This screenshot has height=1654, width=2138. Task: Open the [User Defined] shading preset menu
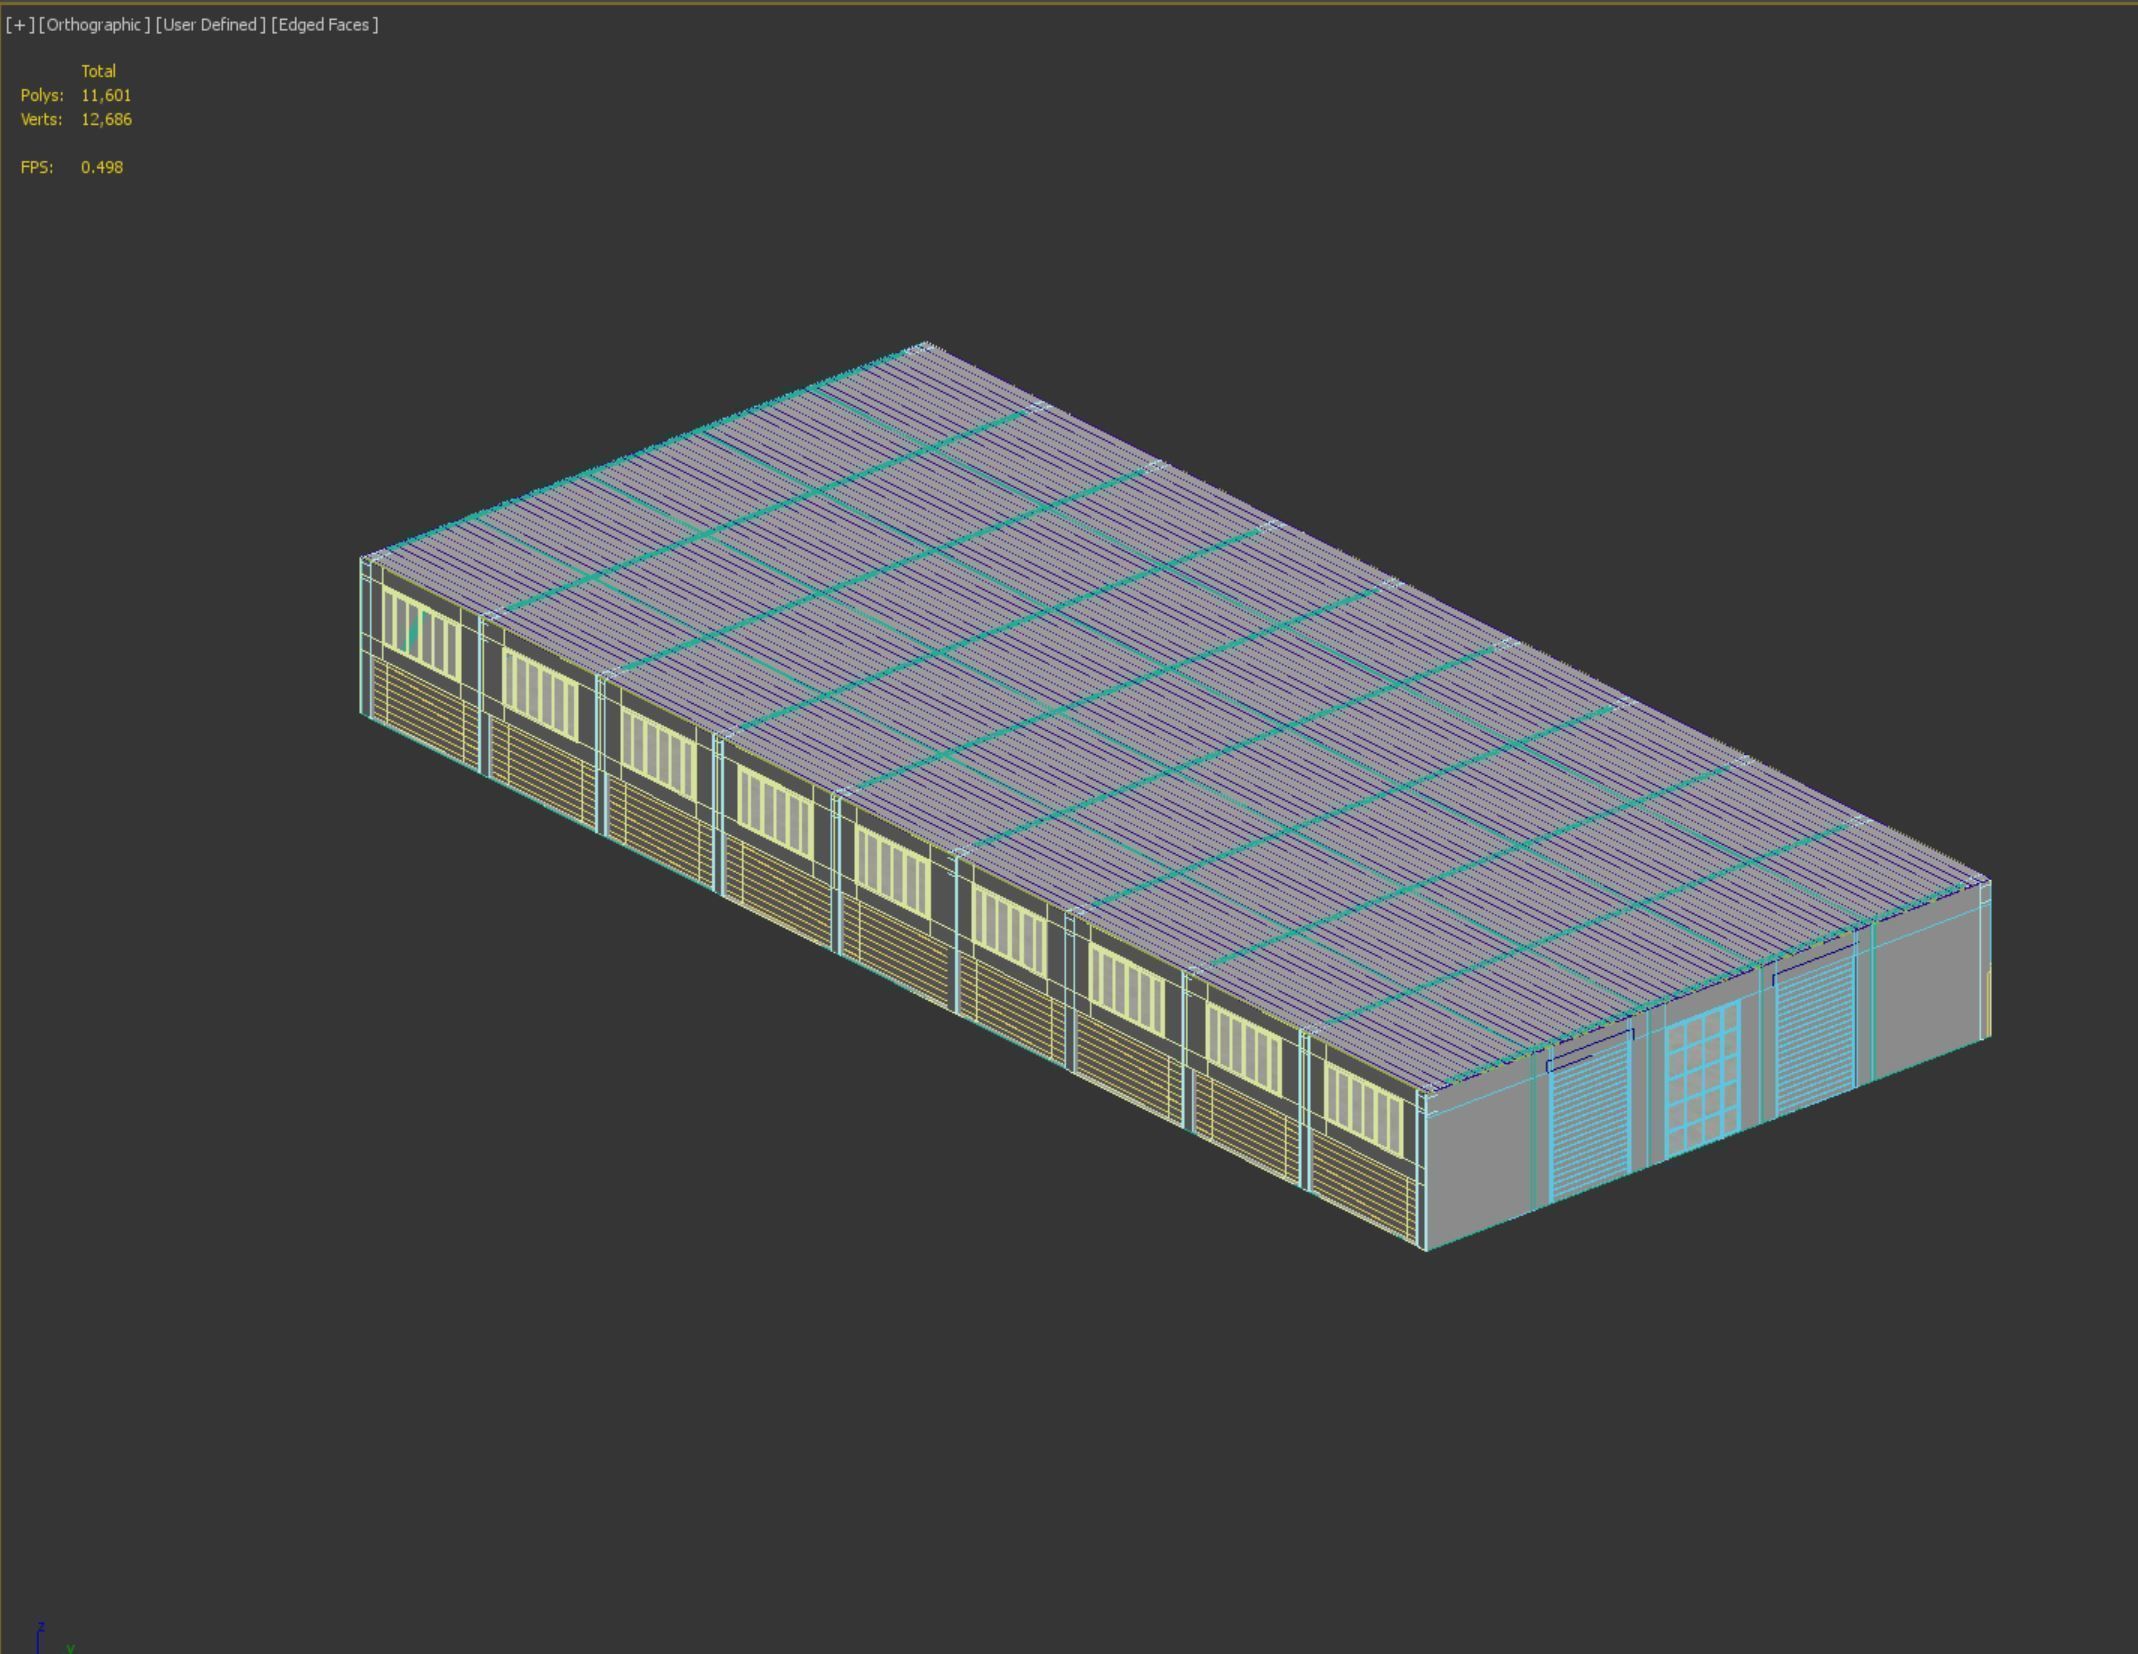point(211,25)
